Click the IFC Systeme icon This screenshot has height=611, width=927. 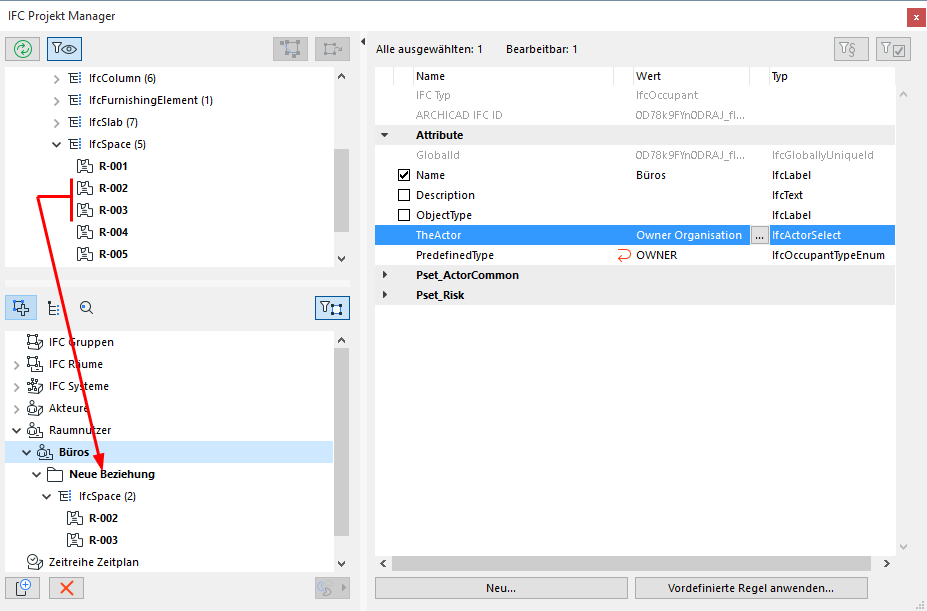pos(35,386)
